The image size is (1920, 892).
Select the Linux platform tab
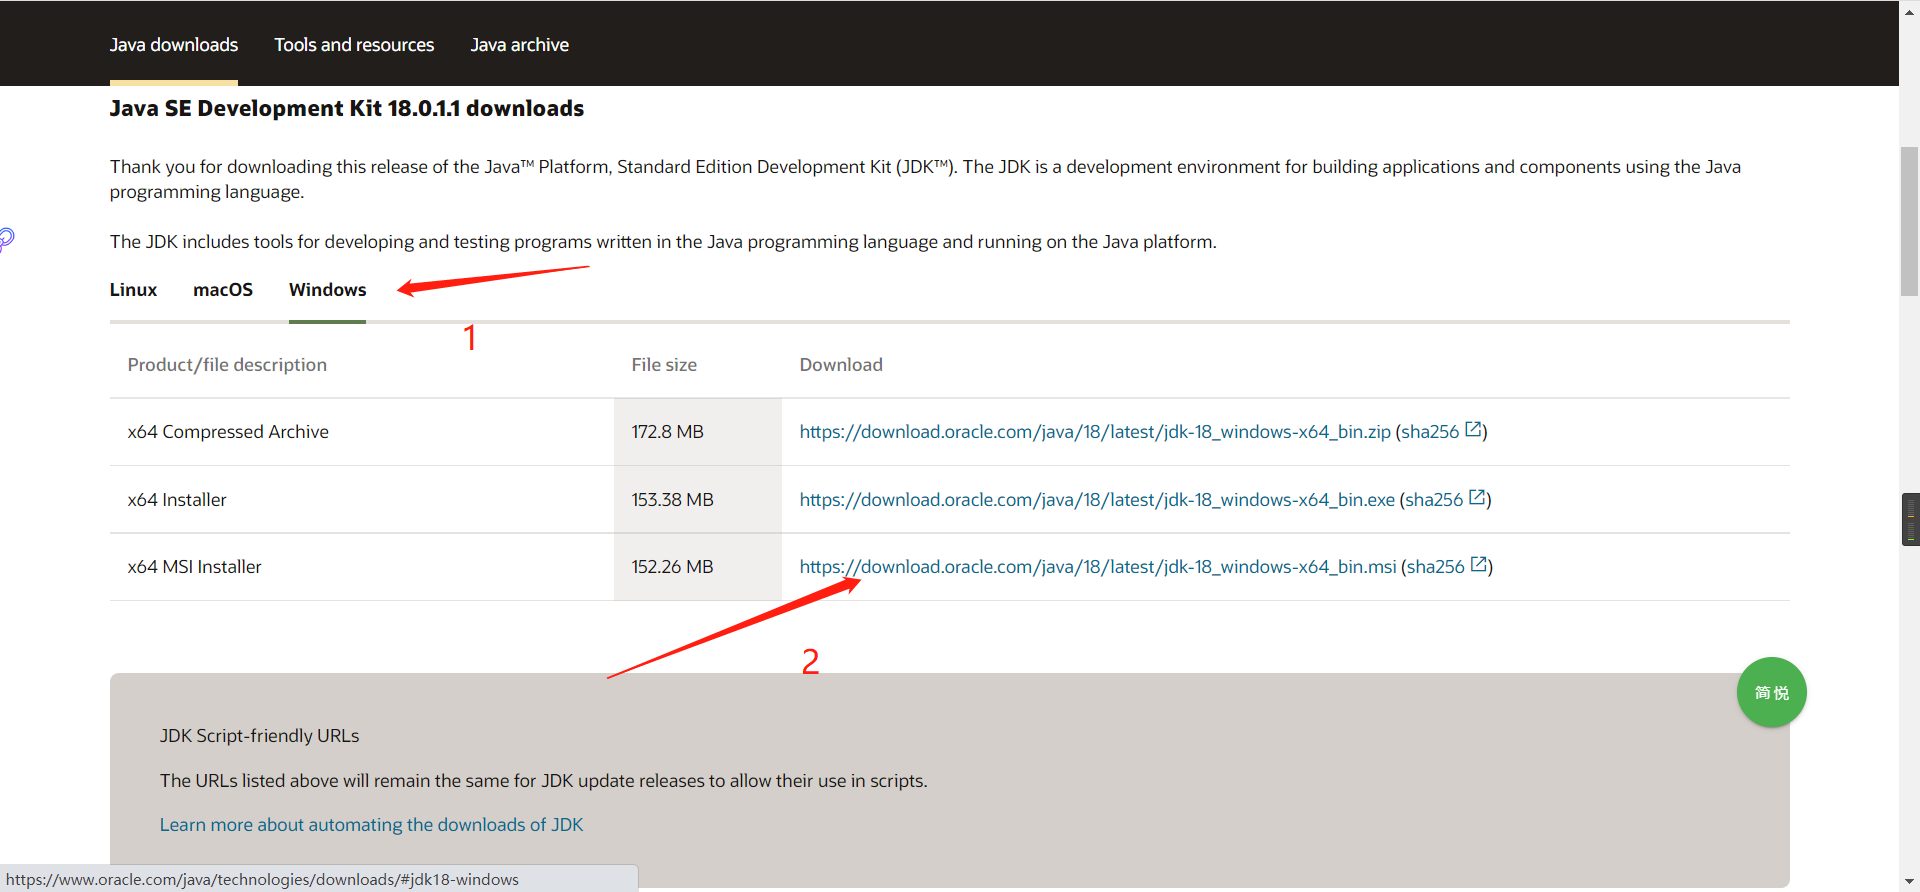coord(133,290)
